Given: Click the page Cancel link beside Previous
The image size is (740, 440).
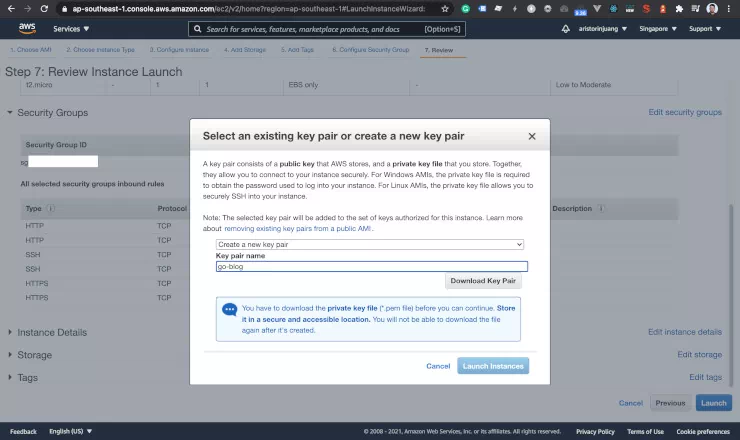Looking at the screenshot, I should 631,403.
